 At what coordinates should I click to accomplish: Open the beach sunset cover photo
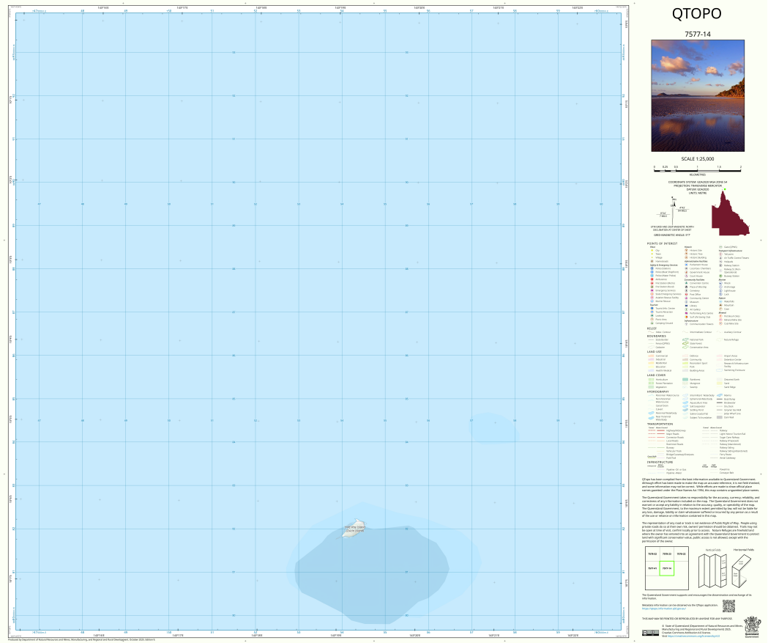coord(697,95)
